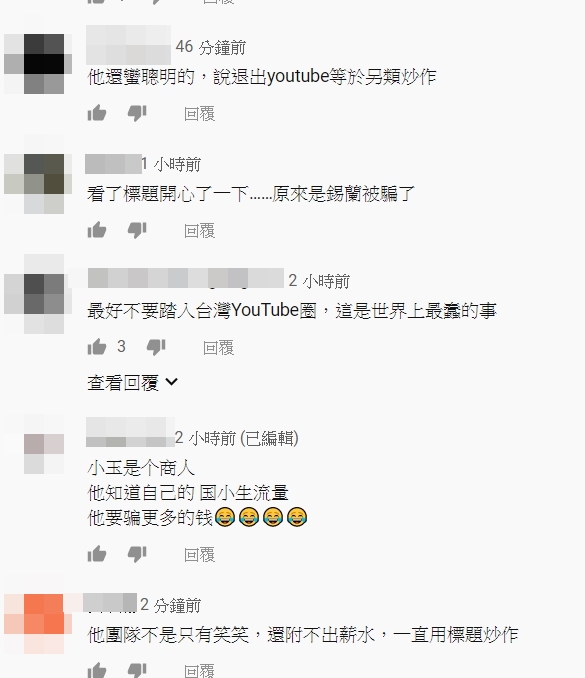Dislike the comment with 3 likes

[x=156, y=347]
